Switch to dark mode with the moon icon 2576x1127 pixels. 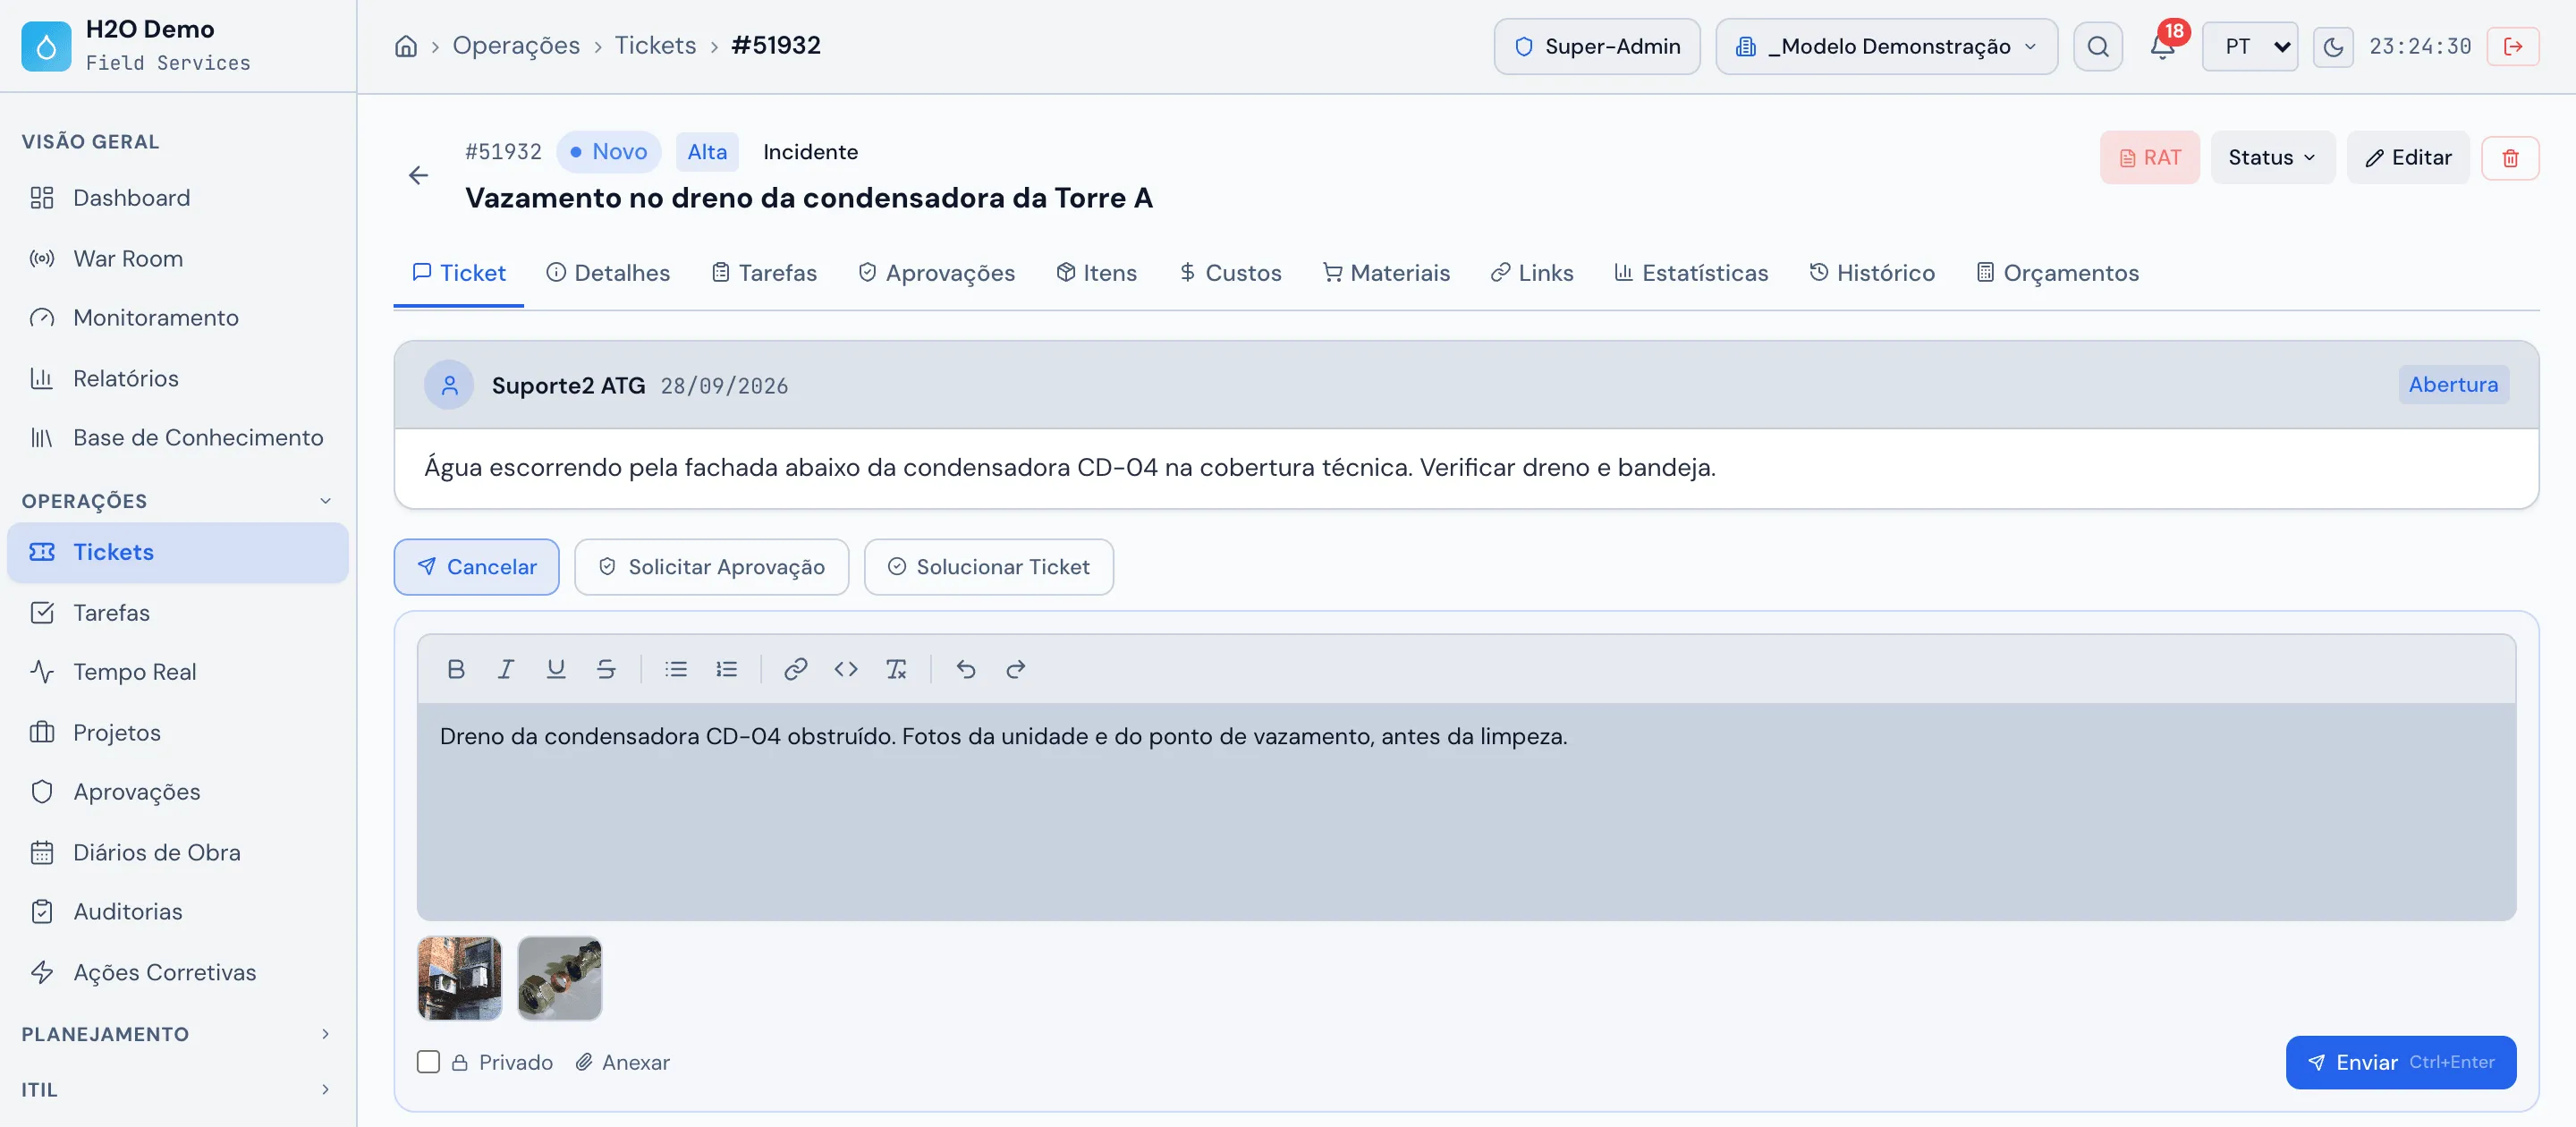click(2333, 46)
